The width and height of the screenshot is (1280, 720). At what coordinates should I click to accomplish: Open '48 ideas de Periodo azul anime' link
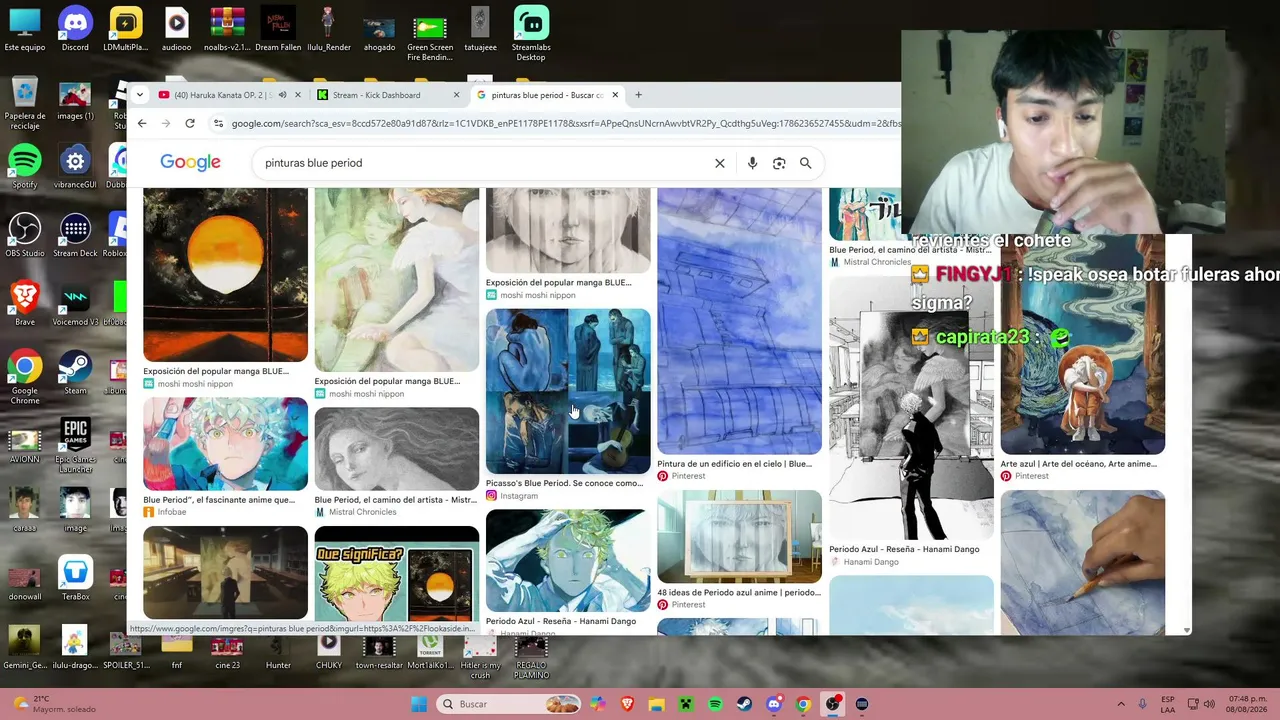739,592
